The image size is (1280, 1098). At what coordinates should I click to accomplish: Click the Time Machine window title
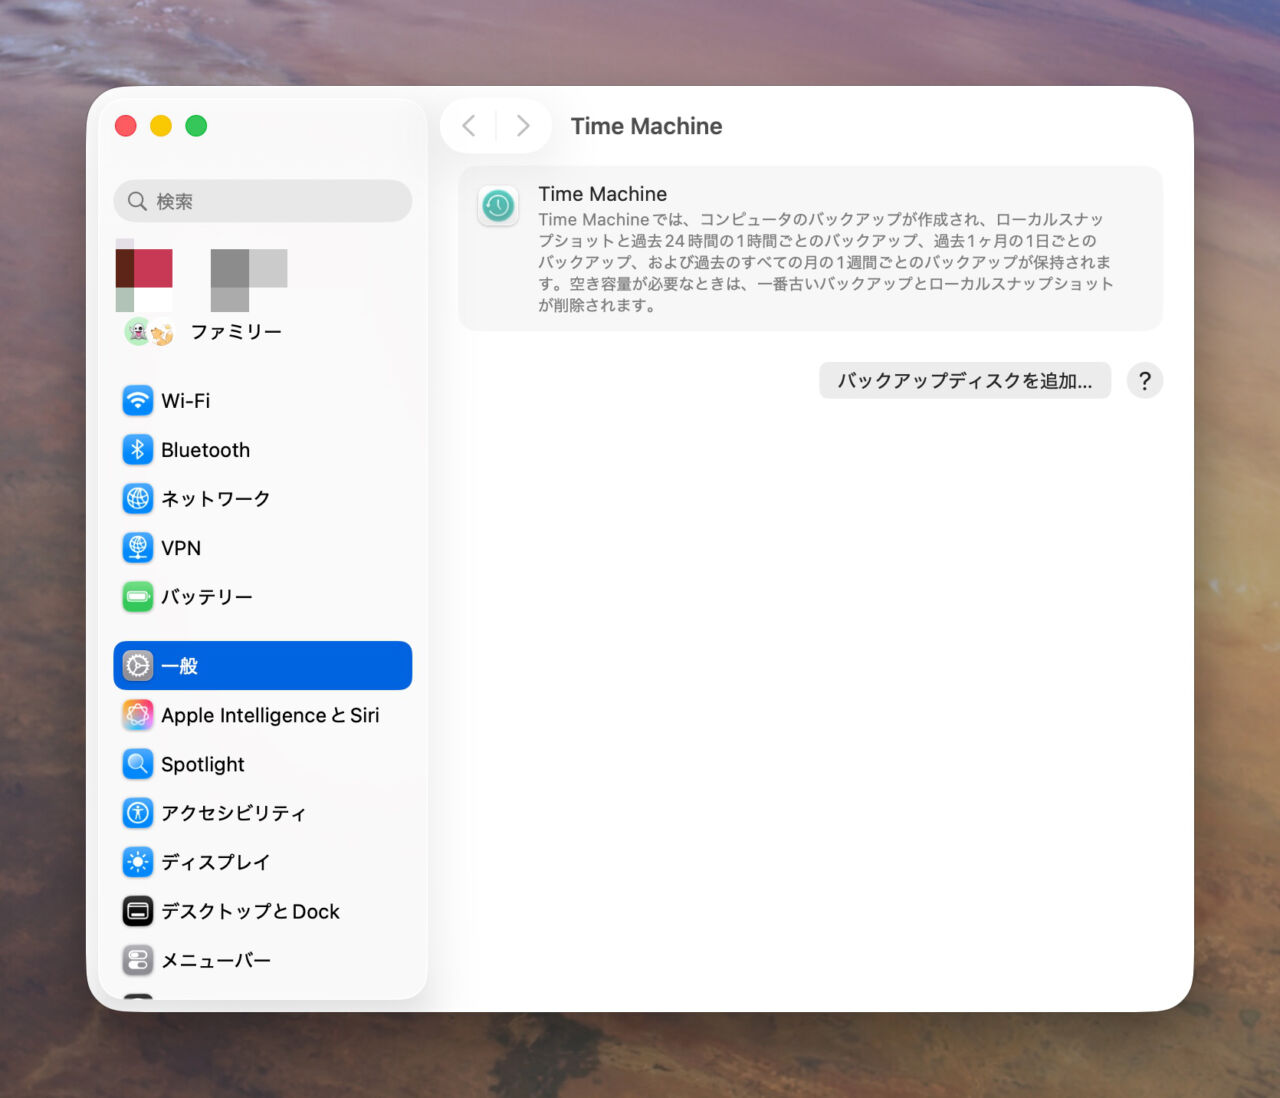[x=646, y=126]
